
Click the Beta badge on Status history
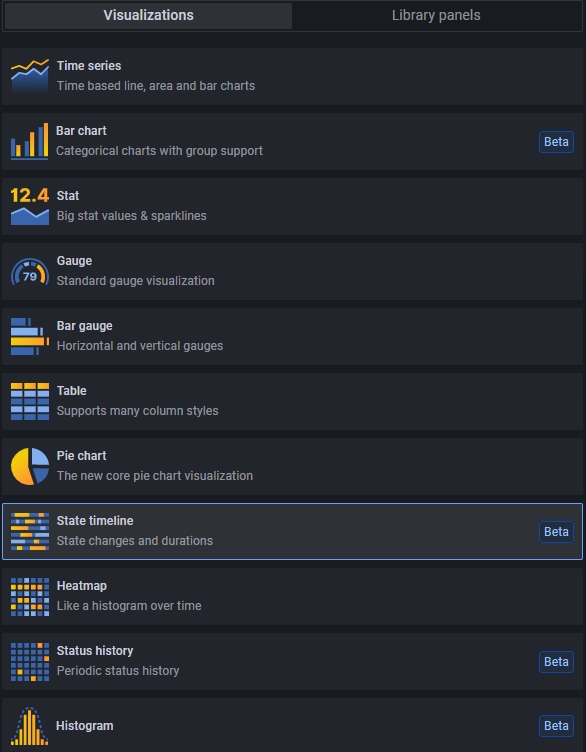point(556,662)
